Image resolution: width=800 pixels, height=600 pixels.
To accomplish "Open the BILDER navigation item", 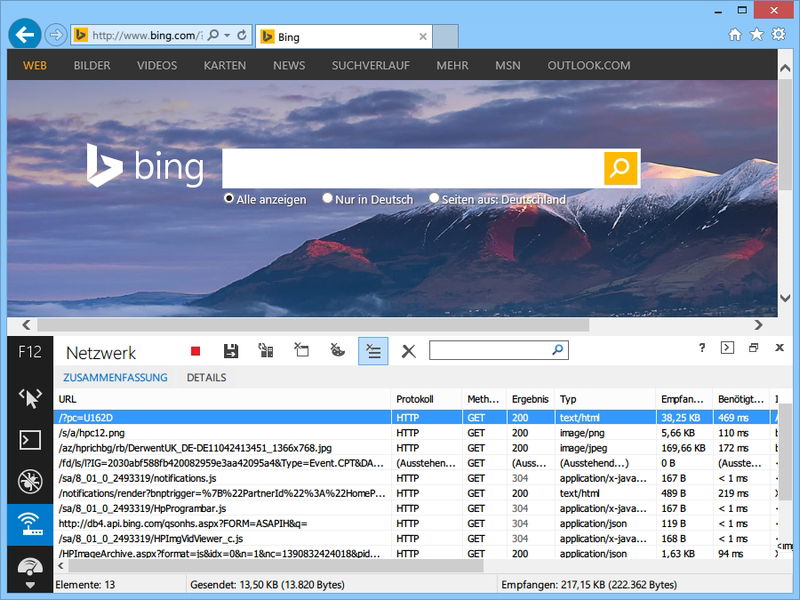I will 92,65.
